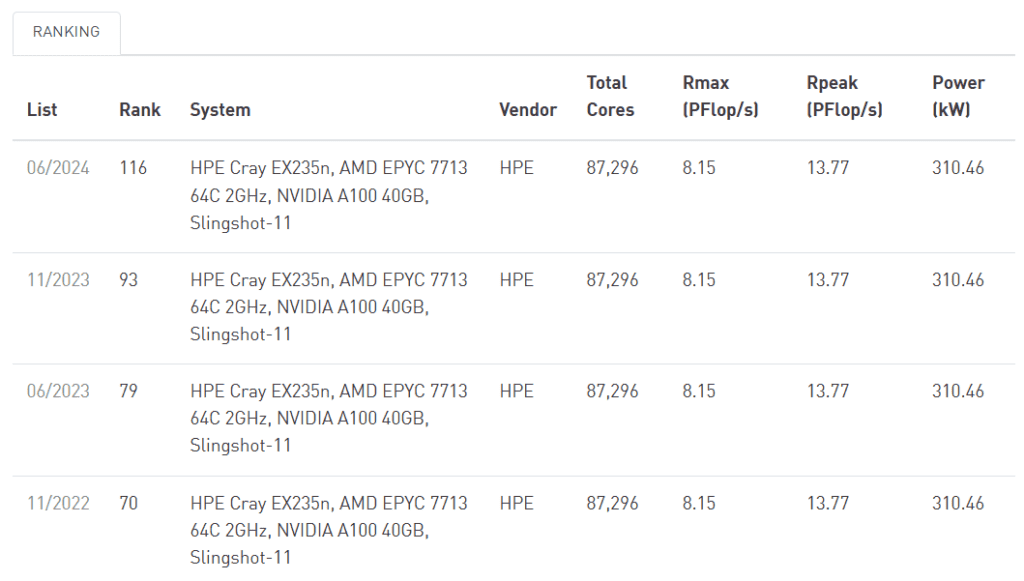Open the 11/2023 list link
The image size is (1024, 581).
click(x=58, y=280)
